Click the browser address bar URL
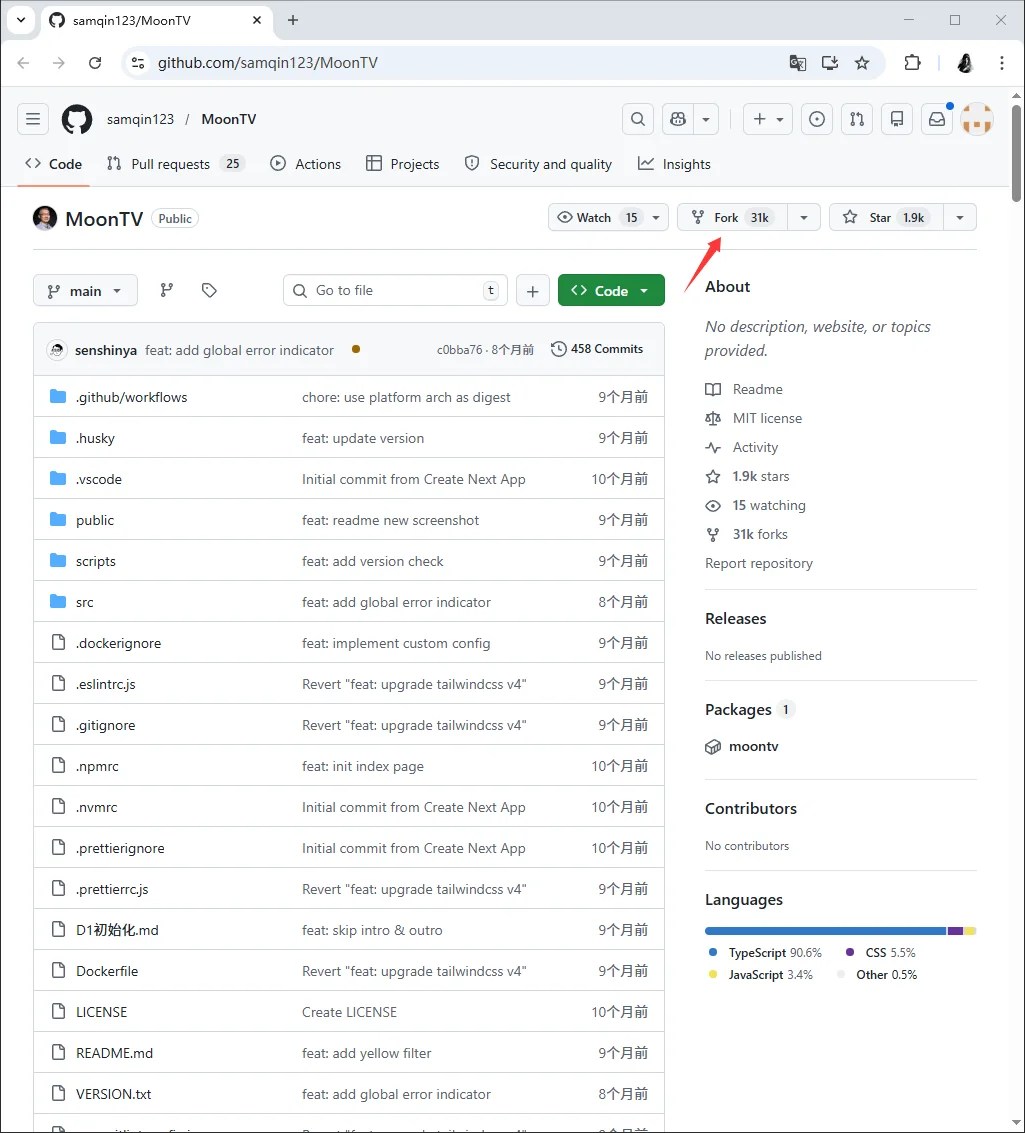1025x1133 pixels. [267, 63]
